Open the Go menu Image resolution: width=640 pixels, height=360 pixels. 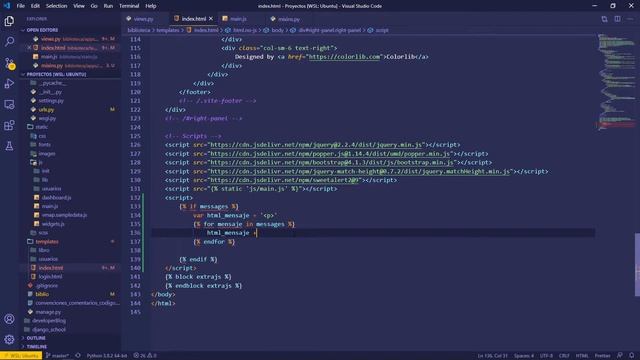click(94, 6)
